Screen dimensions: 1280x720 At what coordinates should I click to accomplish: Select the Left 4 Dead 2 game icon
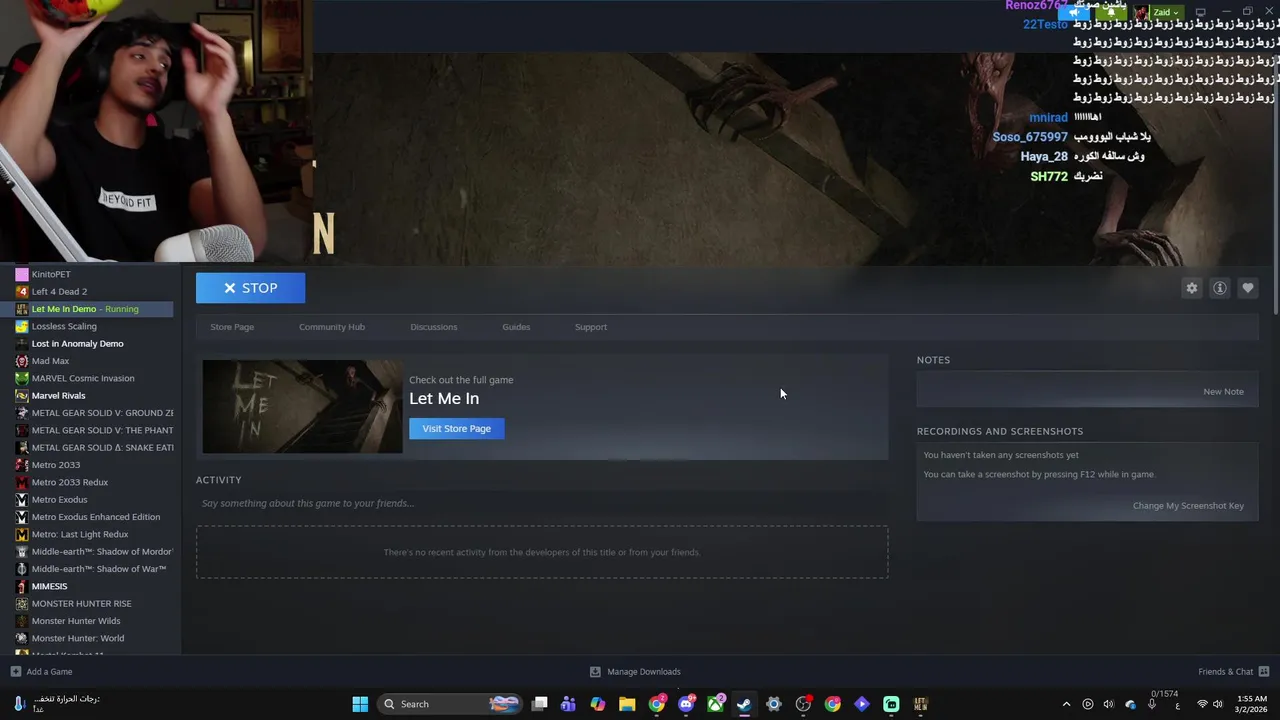click(22, 291)
